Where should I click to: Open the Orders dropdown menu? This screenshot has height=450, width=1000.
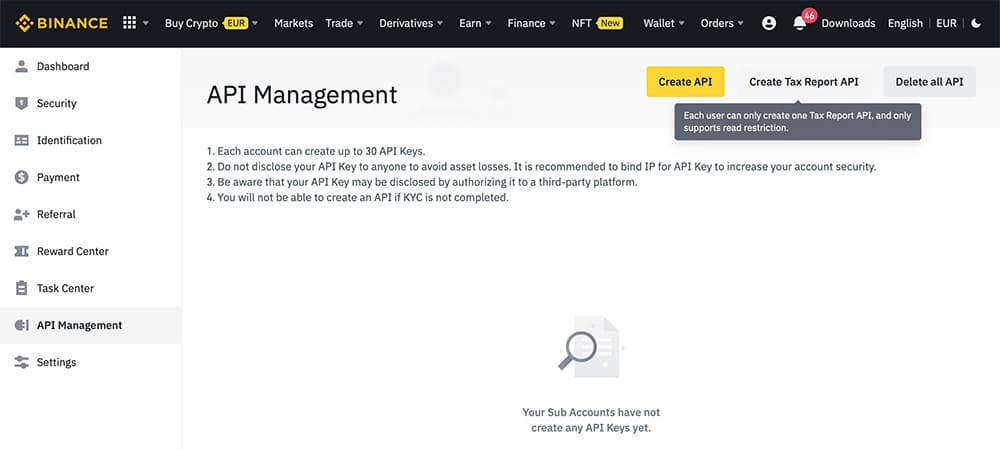click(x=722, y=23)
